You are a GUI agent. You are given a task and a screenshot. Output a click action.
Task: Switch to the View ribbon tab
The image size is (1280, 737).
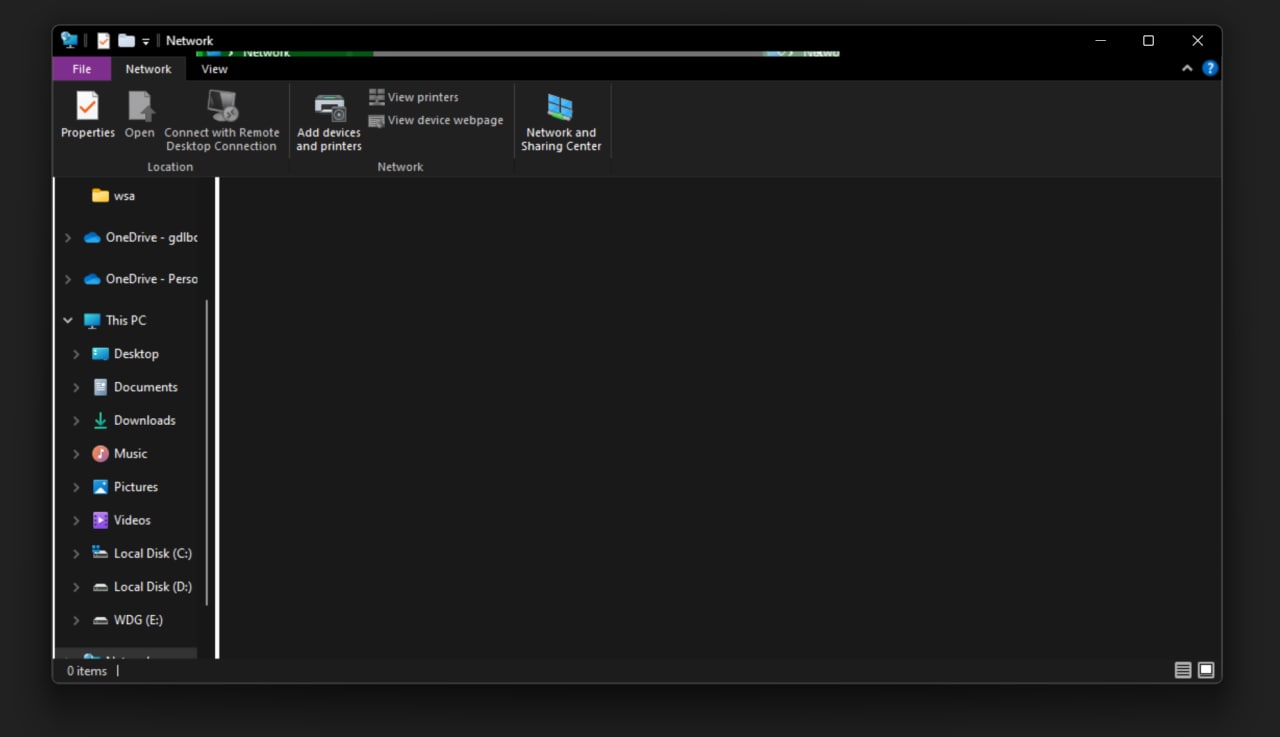click(x=214, y=69)
